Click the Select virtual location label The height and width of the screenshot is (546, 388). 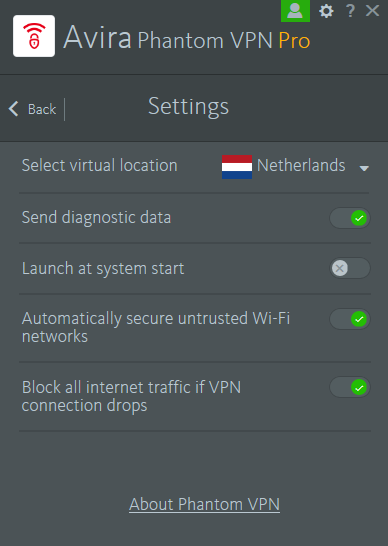[x=100, y=165]
